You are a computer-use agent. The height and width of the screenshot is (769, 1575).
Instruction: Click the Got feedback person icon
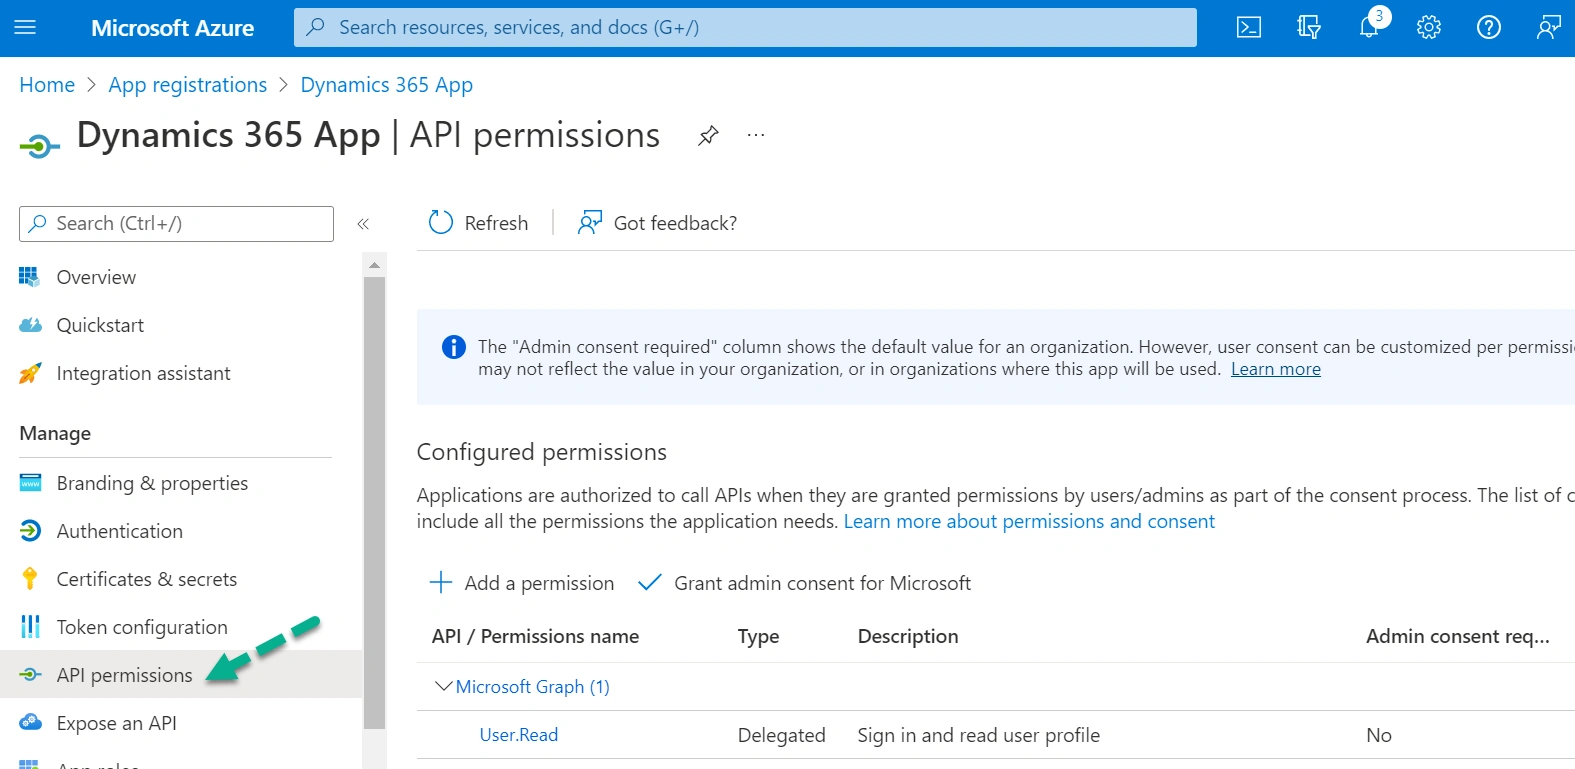click(590, 222)
